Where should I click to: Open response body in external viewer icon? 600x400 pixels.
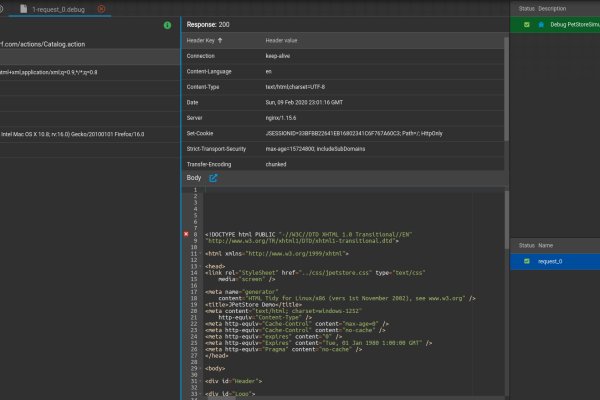[213, 178]
